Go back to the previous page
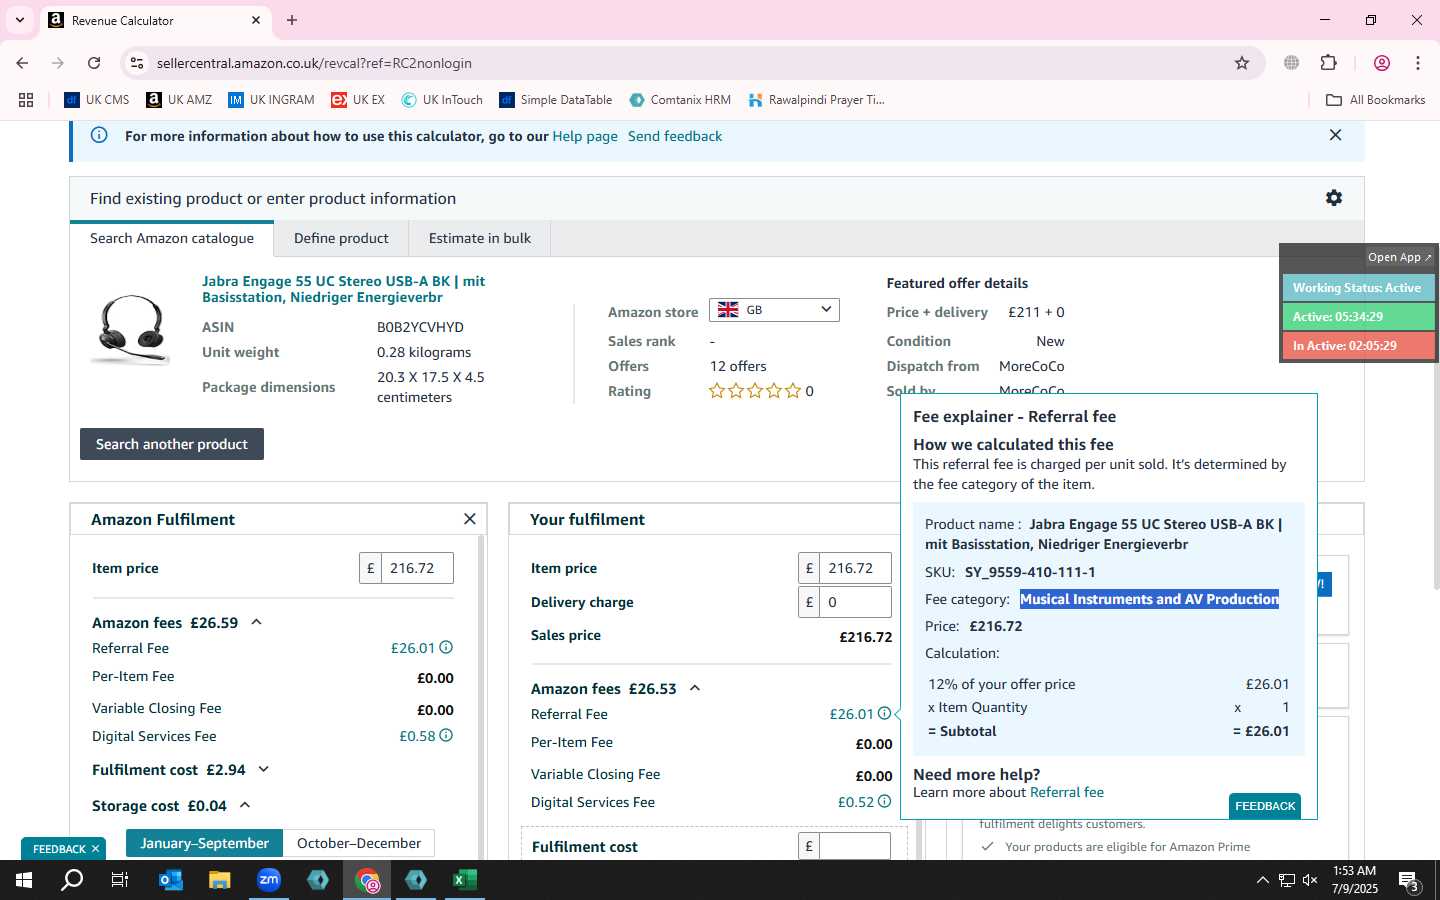The width and height of the screenshot is (1440, 900). click(x=22, y=63)
